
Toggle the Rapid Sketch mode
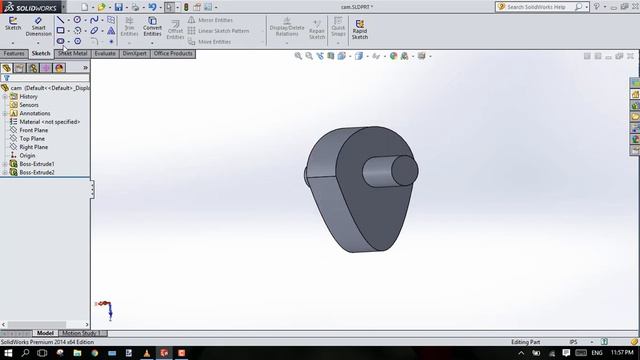(360, 29)
